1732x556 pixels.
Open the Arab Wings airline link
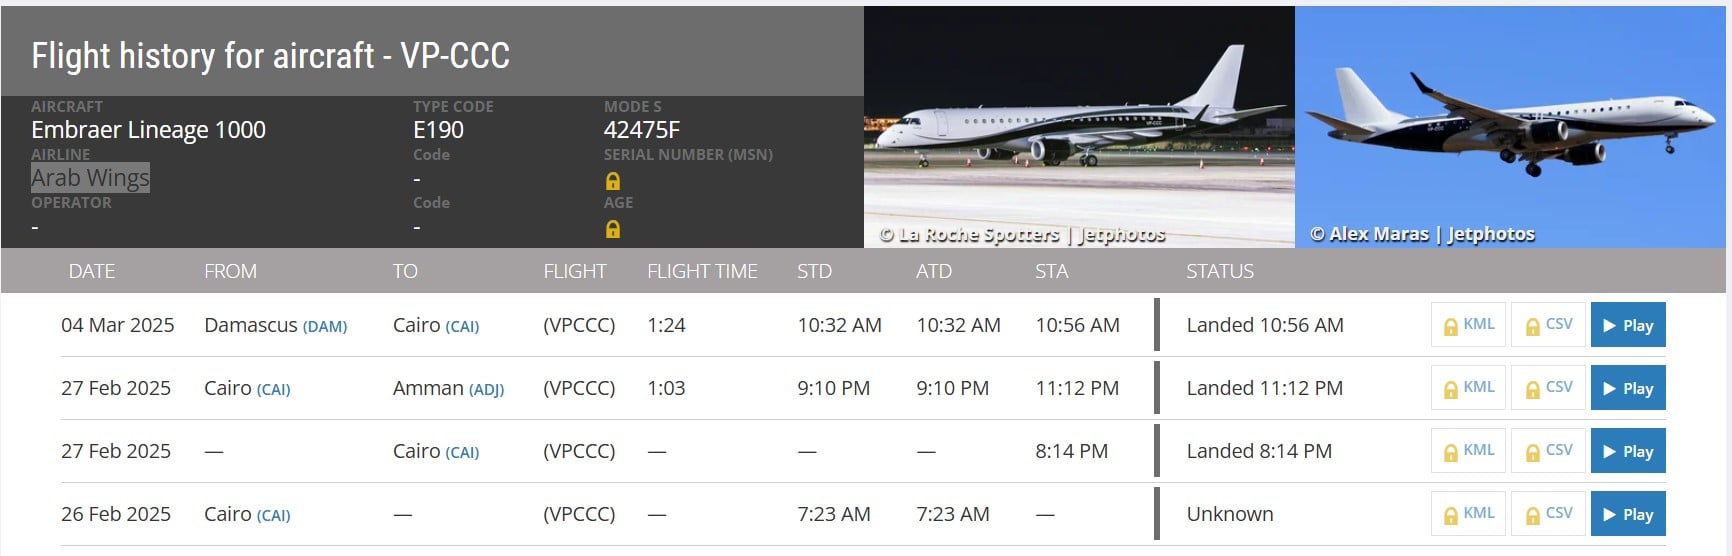pyautogui.click(x=90, y=178)
